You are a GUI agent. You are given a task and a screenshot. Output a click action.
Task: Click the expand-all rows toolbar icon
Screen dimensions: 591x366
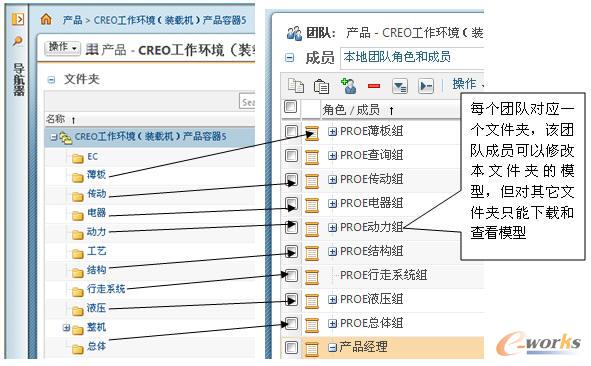pos(400,86)
